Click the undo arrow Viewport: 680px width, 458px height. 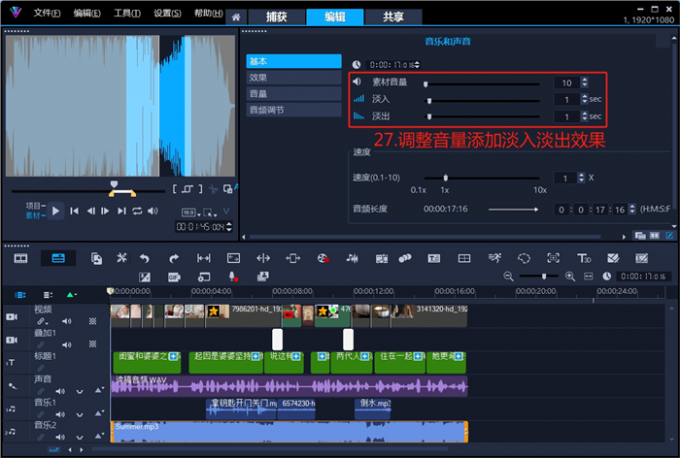145,258
